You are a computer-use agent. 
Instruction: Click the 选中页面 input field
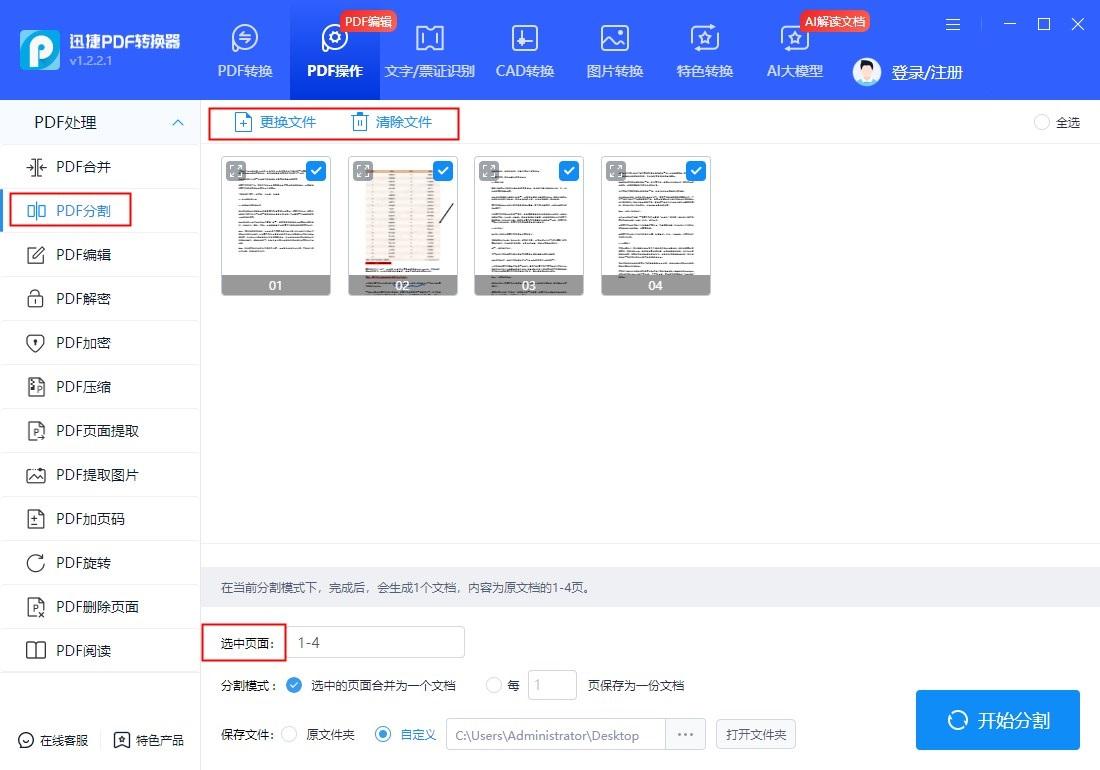[x=376, y=642]
